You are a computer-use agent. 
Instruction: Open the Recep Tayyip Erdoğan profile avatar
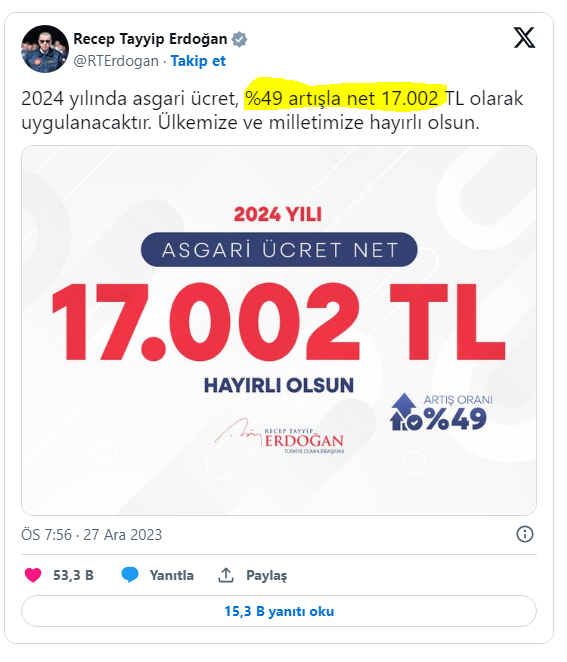click(45, 49)
